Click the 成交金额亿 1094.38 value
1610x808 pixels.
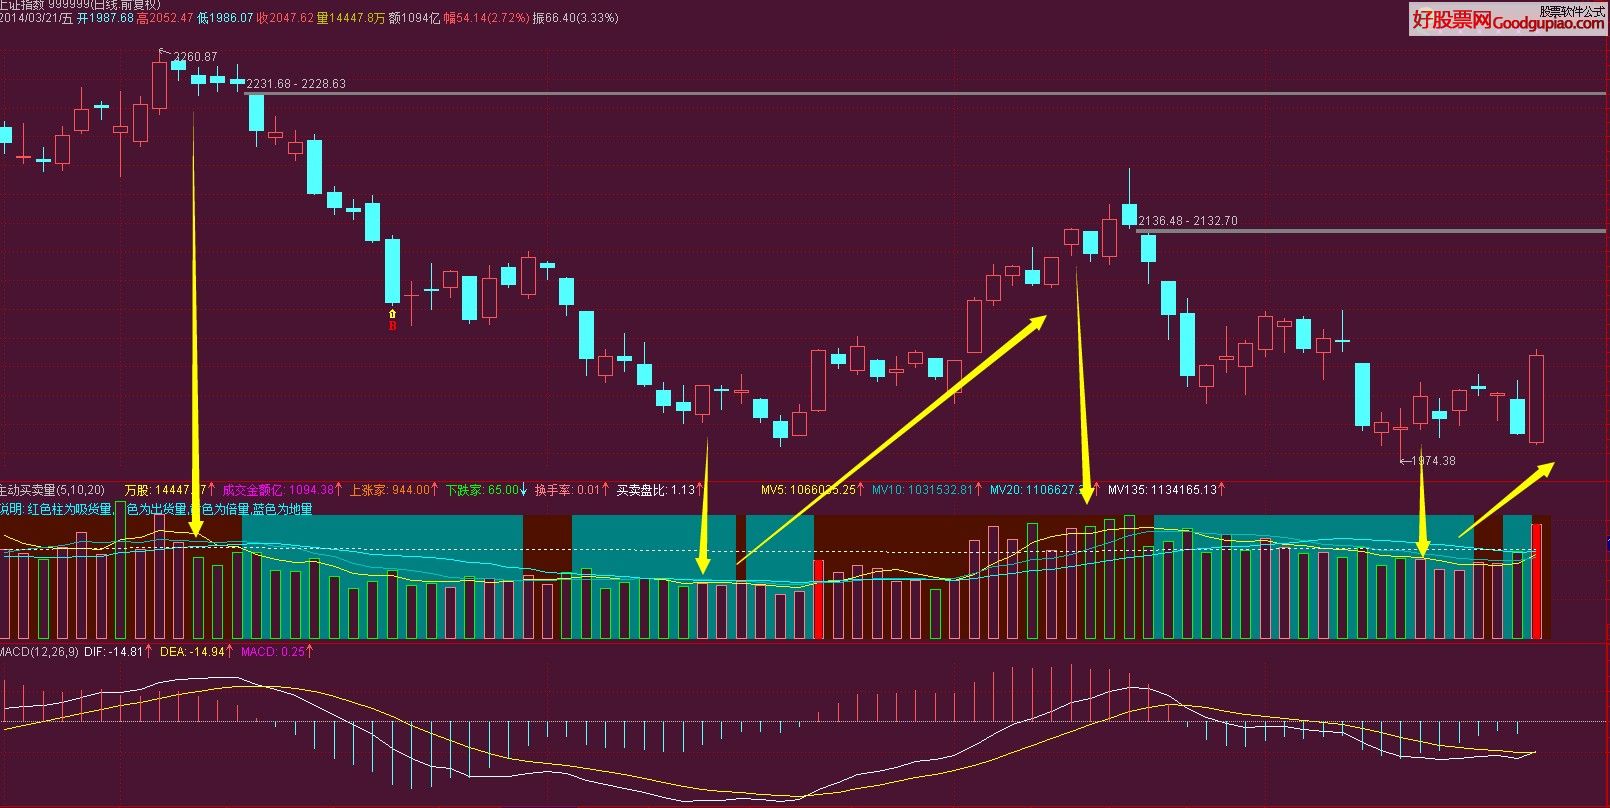click(283, 490)
